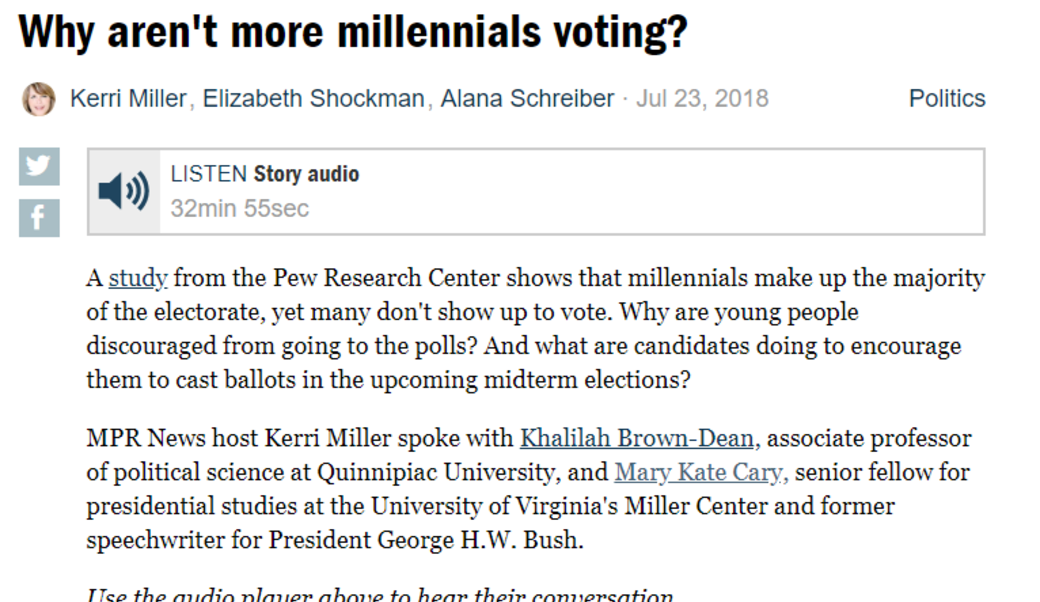Play story audio via speaker icon
Screen dimensions: 1040x602
[124, 191]
